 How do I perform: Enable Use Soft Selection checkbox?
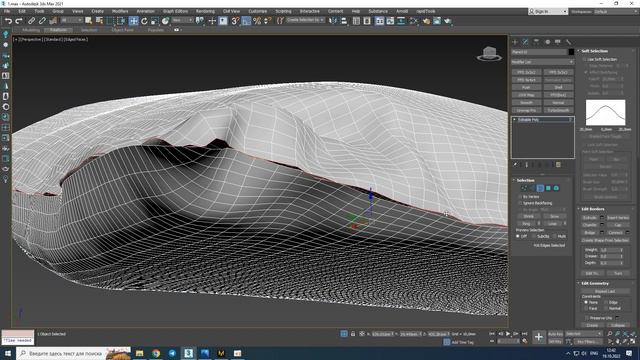(585, 59)
